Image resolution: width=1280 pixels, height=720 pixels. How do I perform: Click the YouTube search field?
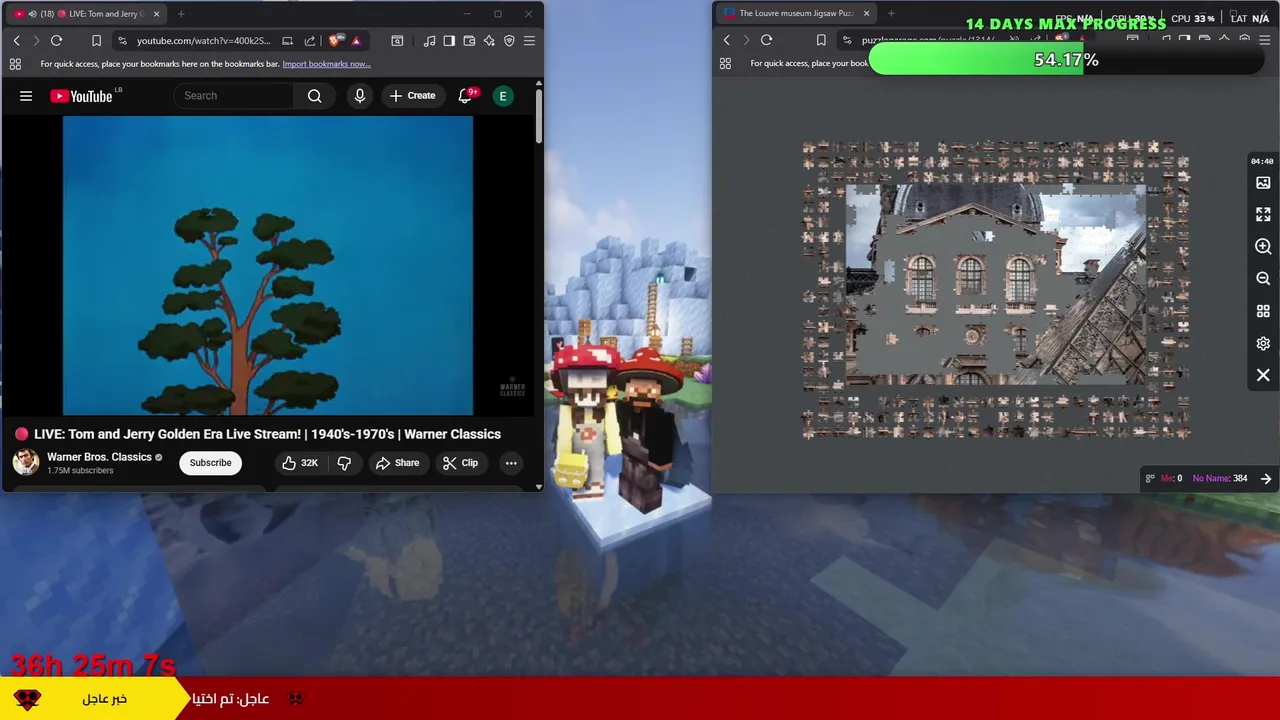coord(234,96)
